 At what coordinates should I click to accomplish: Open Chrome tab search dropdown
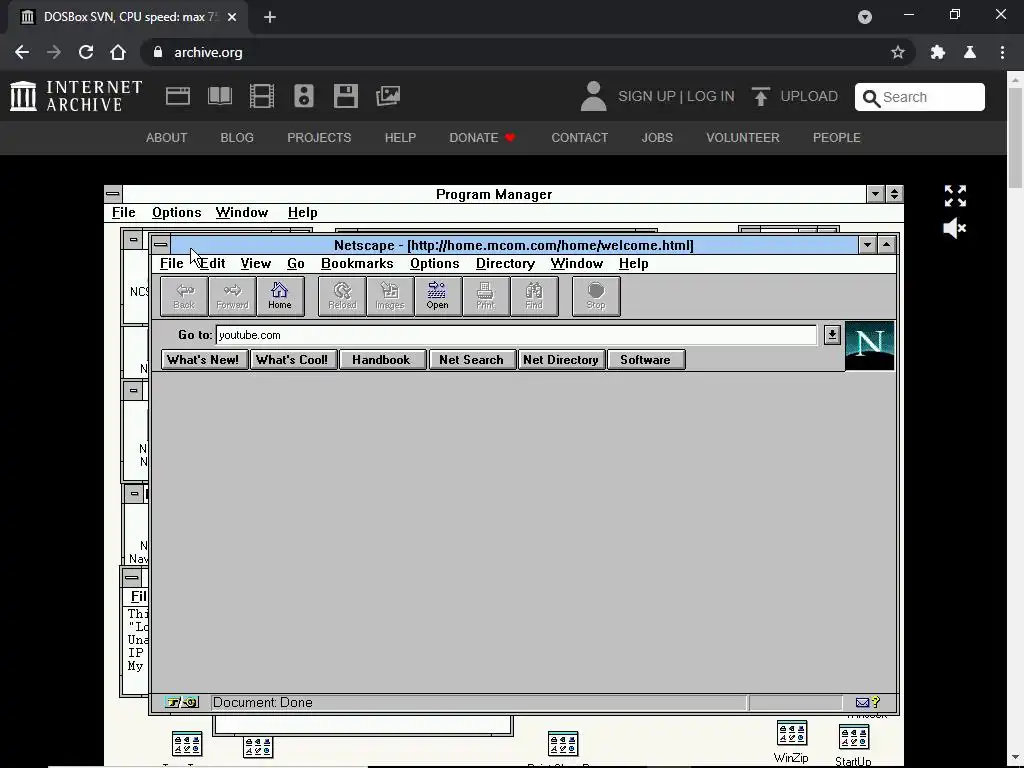point(865,17)
